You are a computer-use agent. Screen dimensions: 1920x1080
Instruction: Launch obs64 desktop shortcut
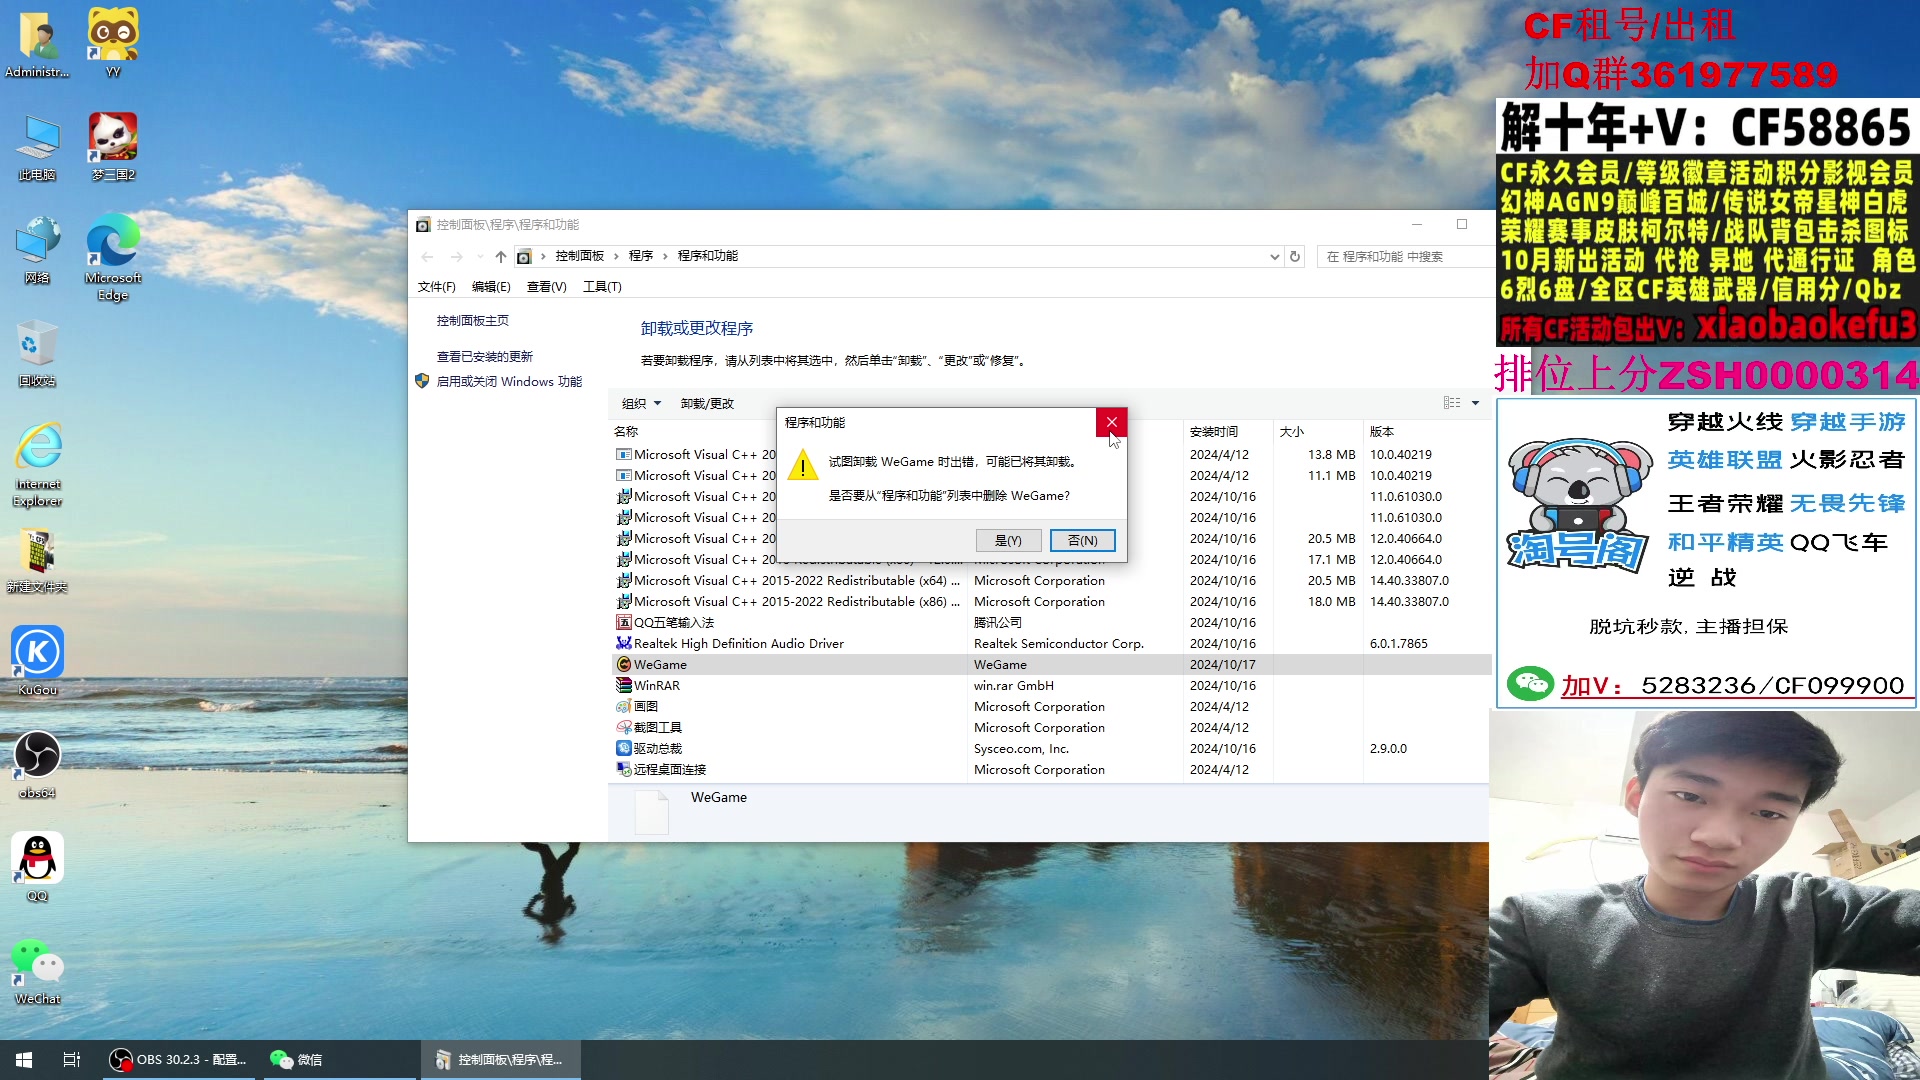37,765
